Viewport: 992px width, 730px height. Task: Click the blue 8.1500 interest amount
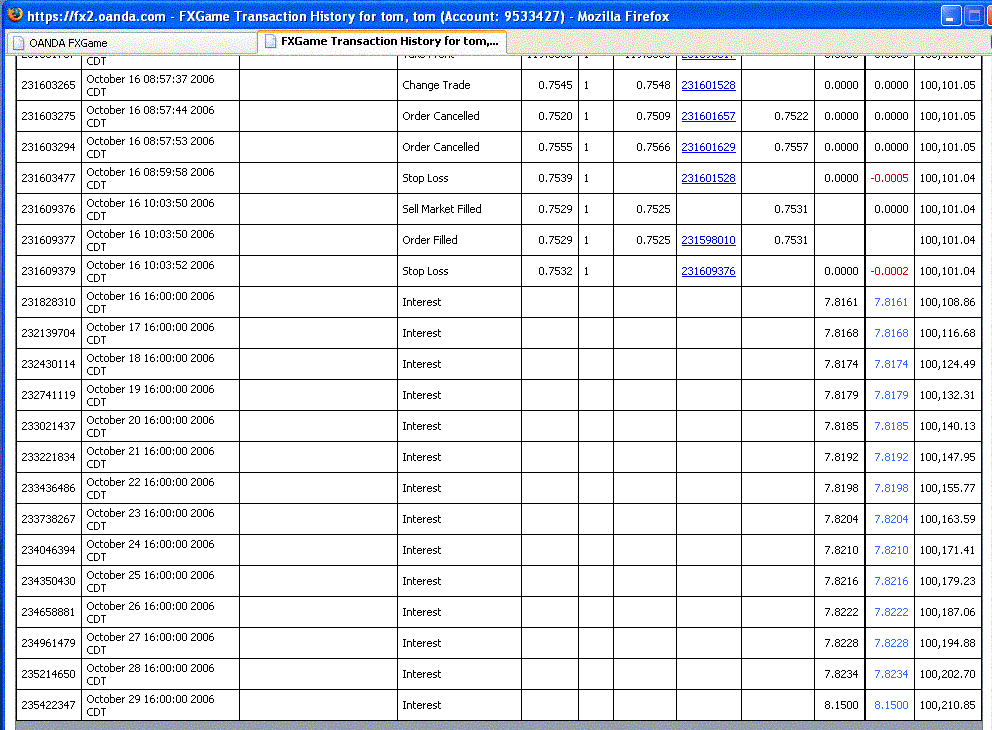point(891,705)
